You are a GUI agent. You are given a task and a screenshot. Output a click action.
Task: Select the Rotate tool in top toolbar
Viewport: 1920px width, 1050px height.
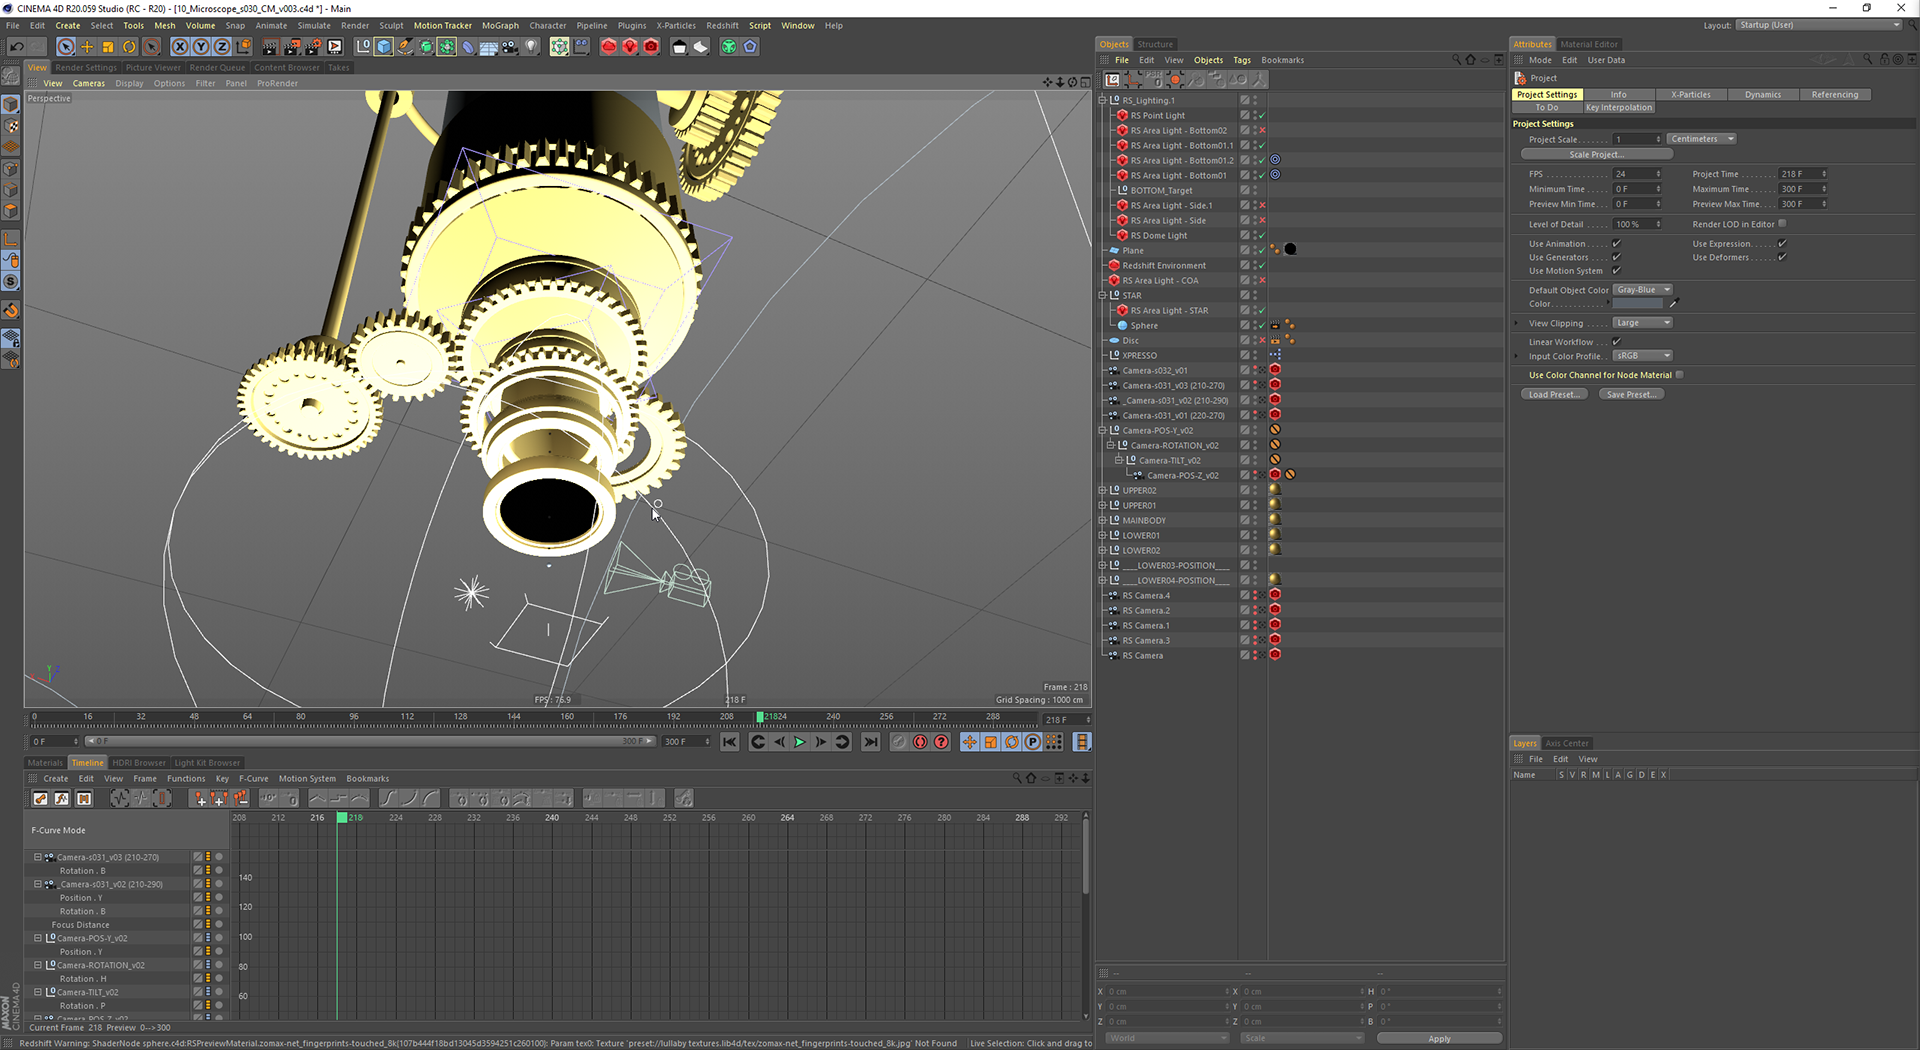(129, 47)
